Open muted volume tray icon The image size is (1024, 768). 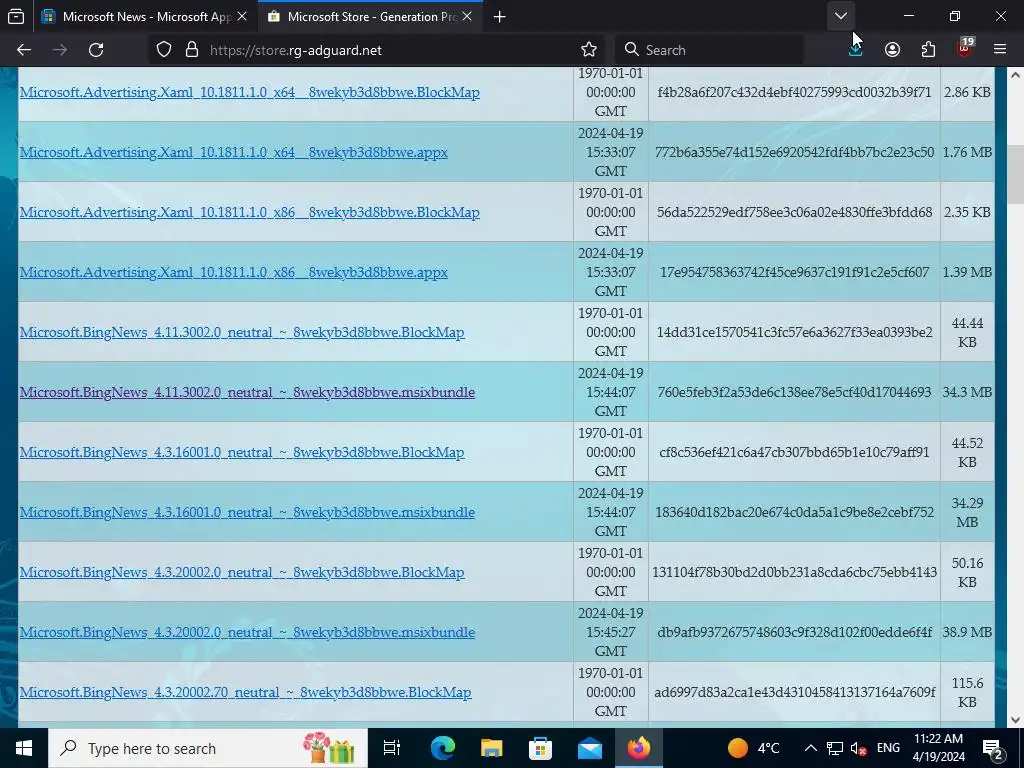pyautogui.click(x=859, y=748)
